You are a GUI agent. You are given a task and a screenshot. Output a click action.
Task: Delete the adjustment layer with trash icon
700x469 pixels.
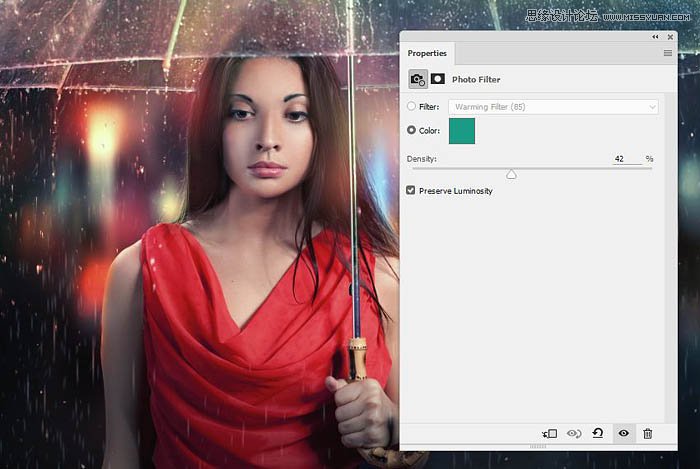[648, 433]
